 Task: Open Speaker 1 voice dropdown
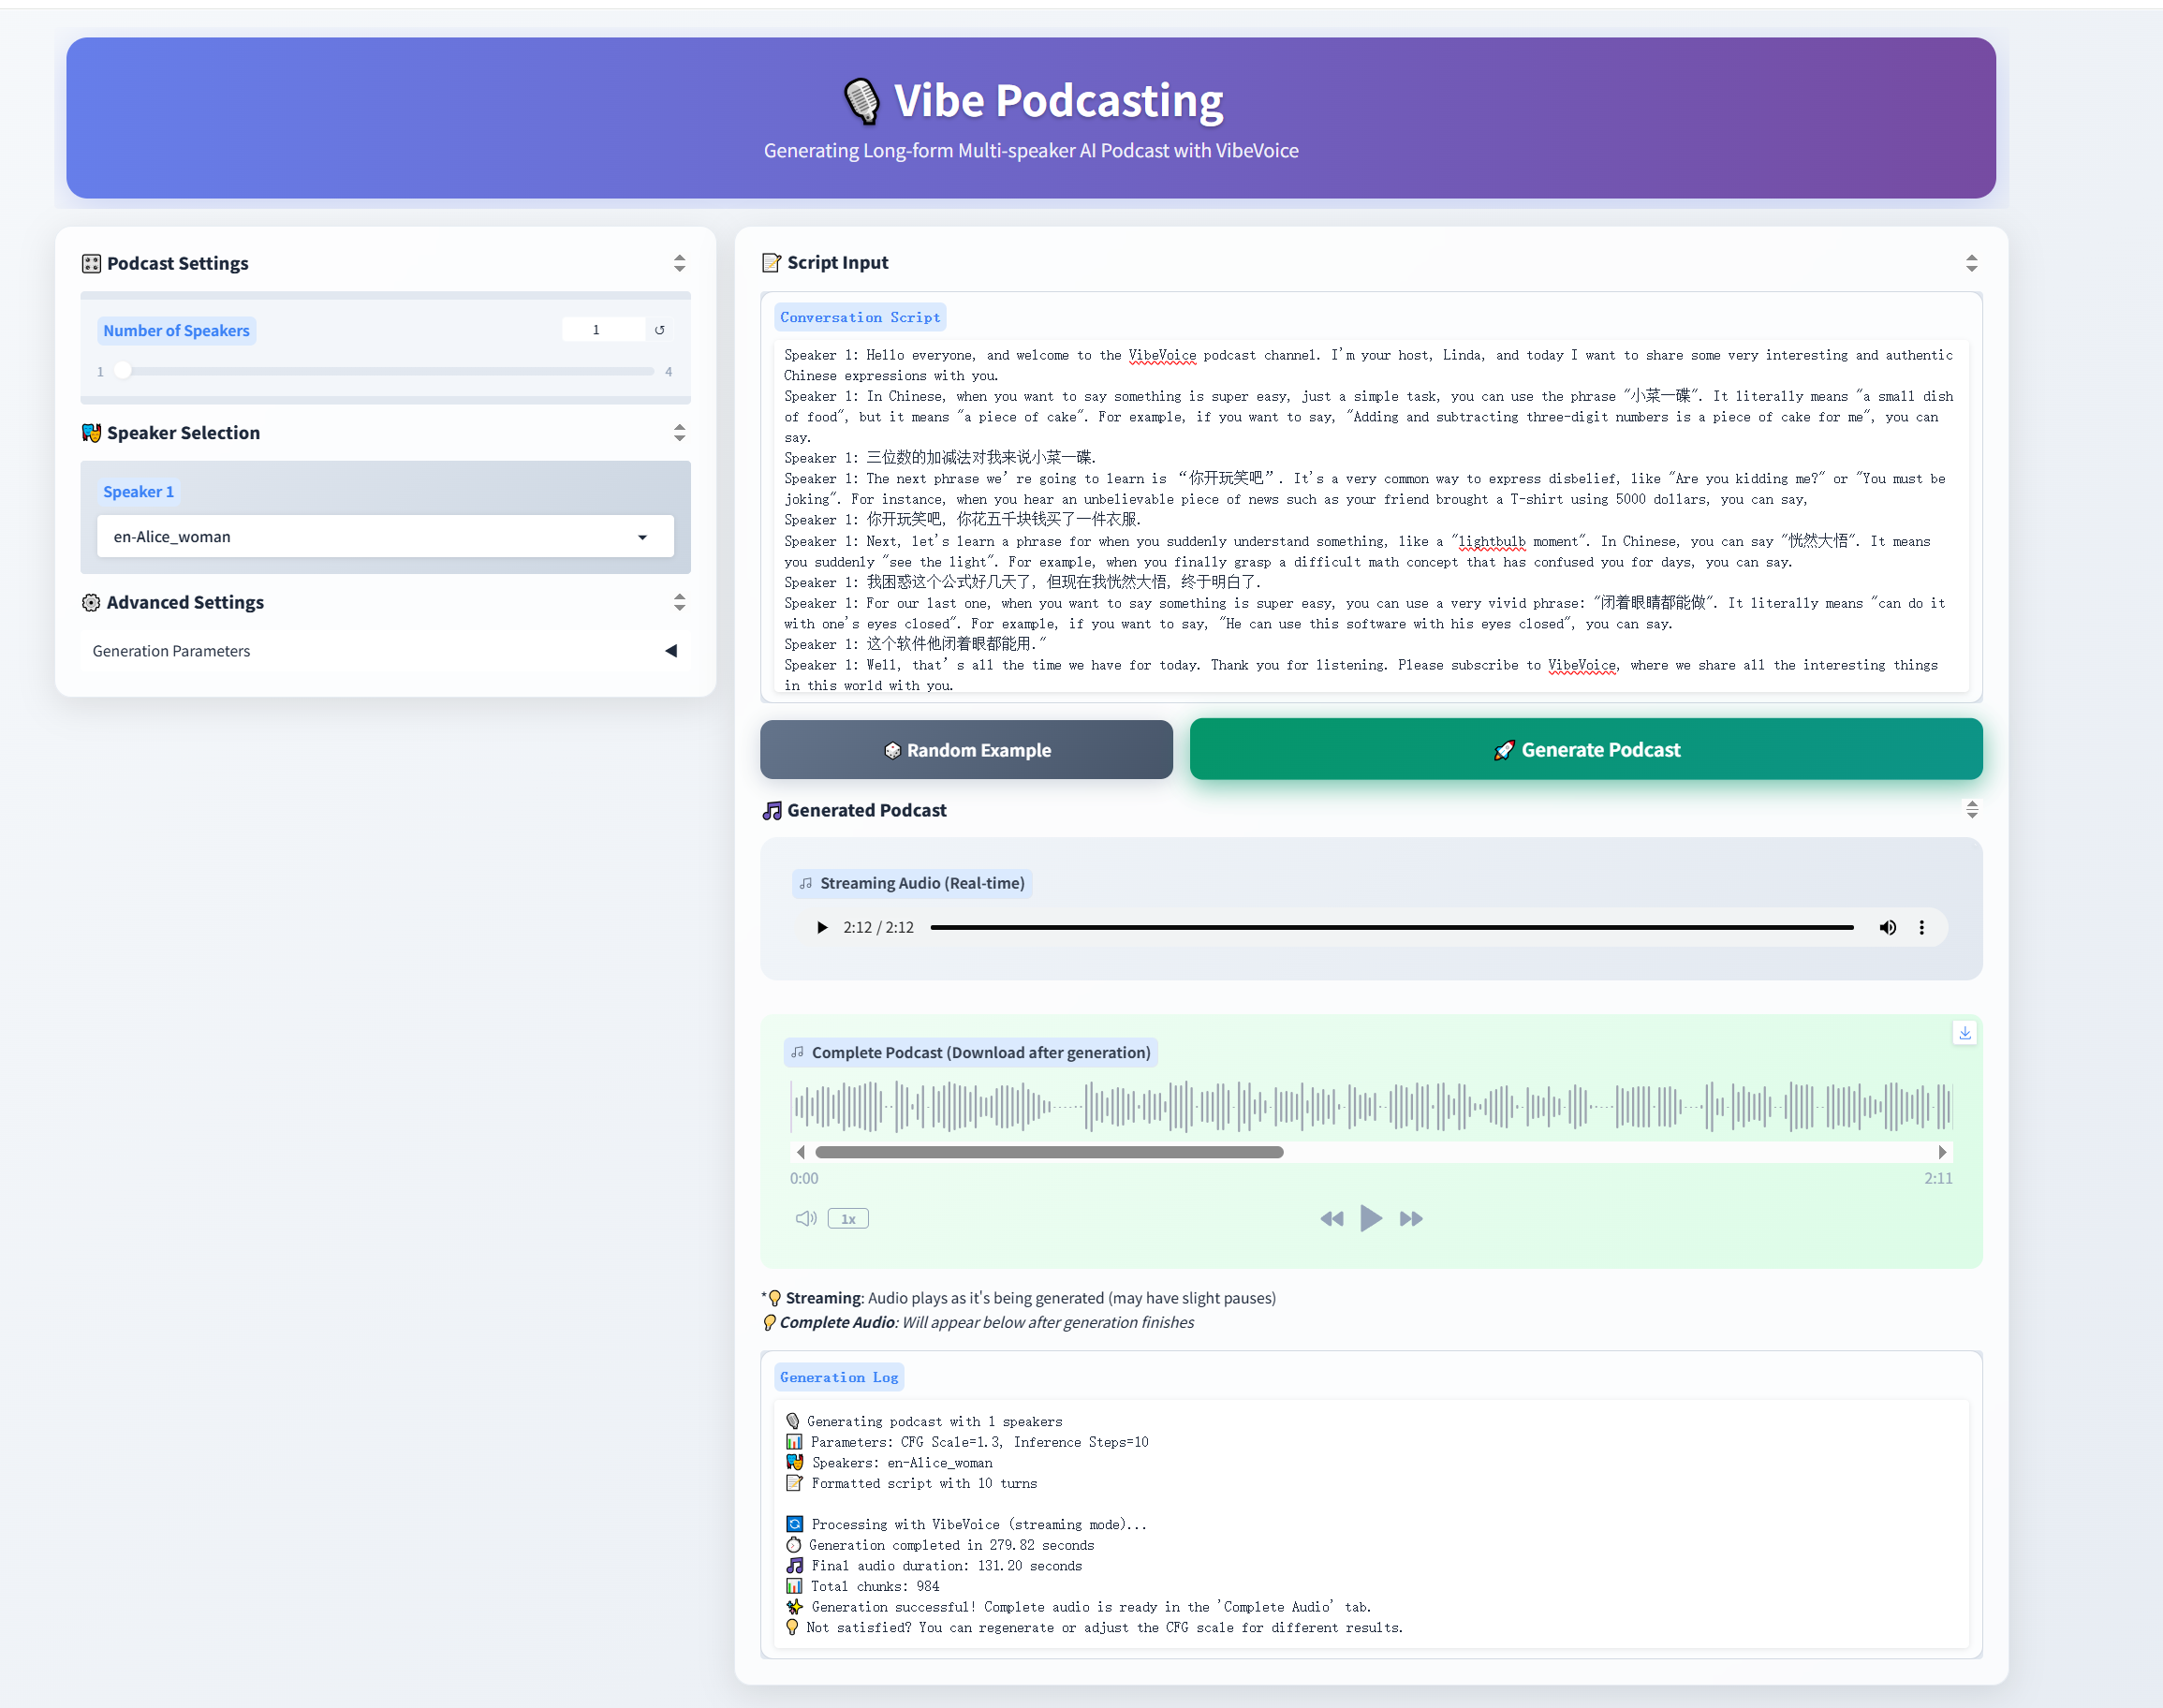click(x=385, y=537)
